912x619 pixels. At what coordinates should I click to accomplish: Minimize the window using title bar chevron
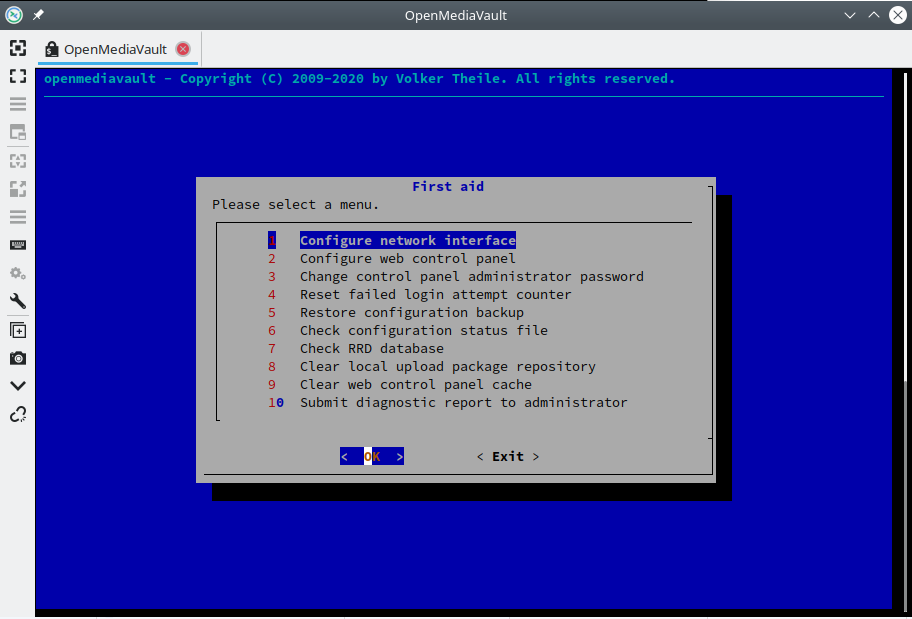(x=850, y=15)
